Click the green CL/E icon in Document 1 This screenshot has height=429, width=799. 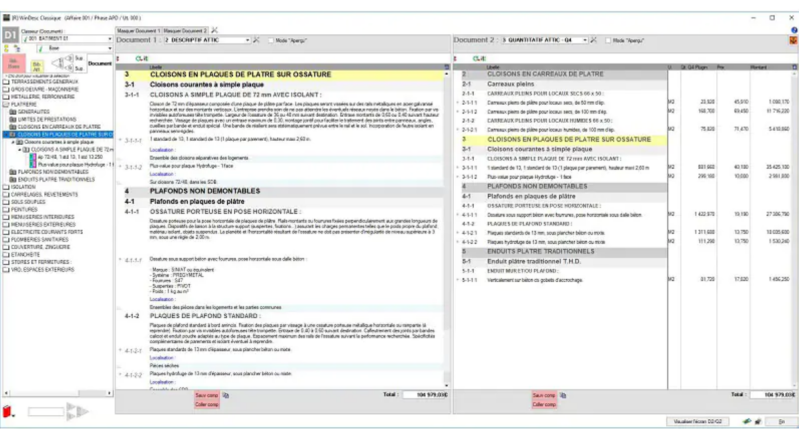coord(142,59)
